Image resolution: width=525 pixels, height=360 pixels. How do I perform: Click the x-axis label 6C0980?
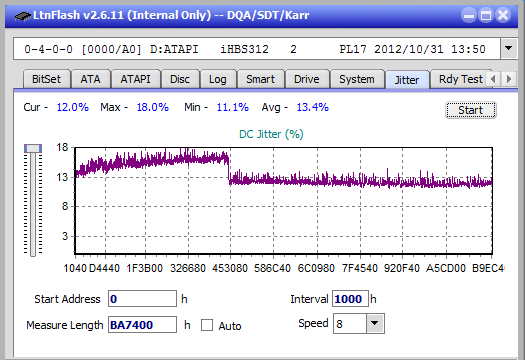[316, 268]
